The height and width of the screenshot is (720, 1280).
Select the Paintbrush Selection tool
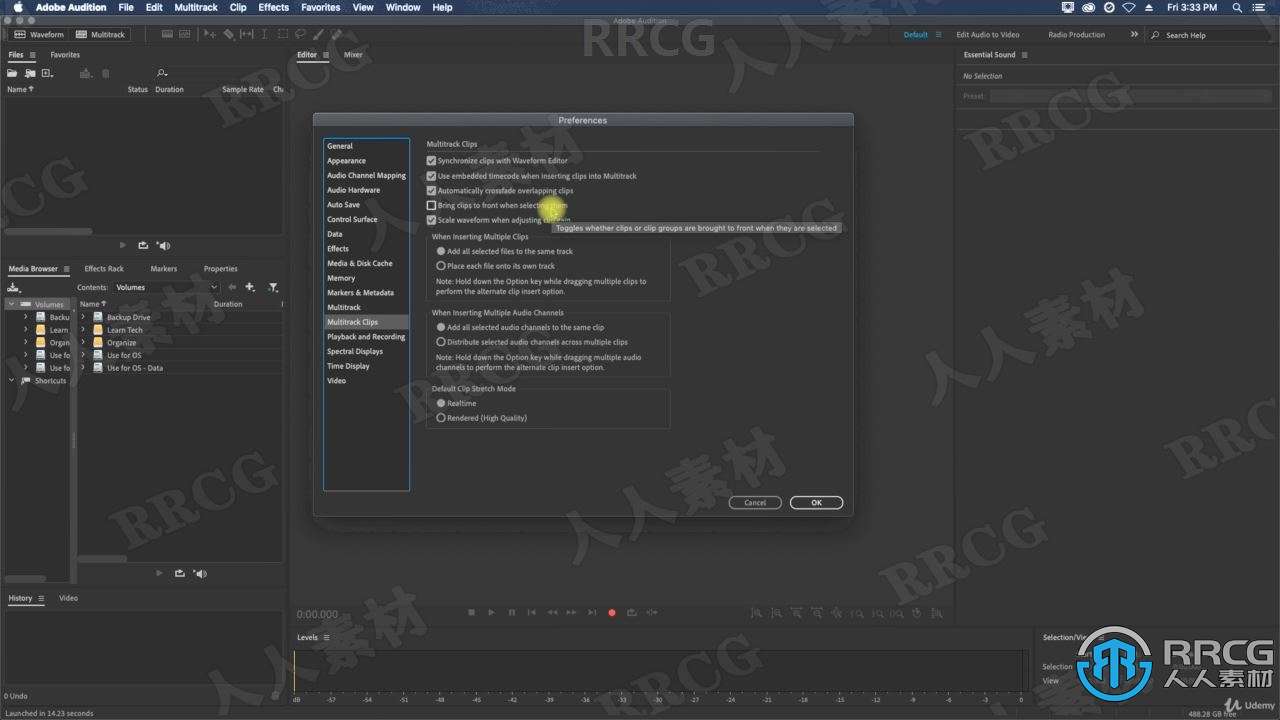318,34
